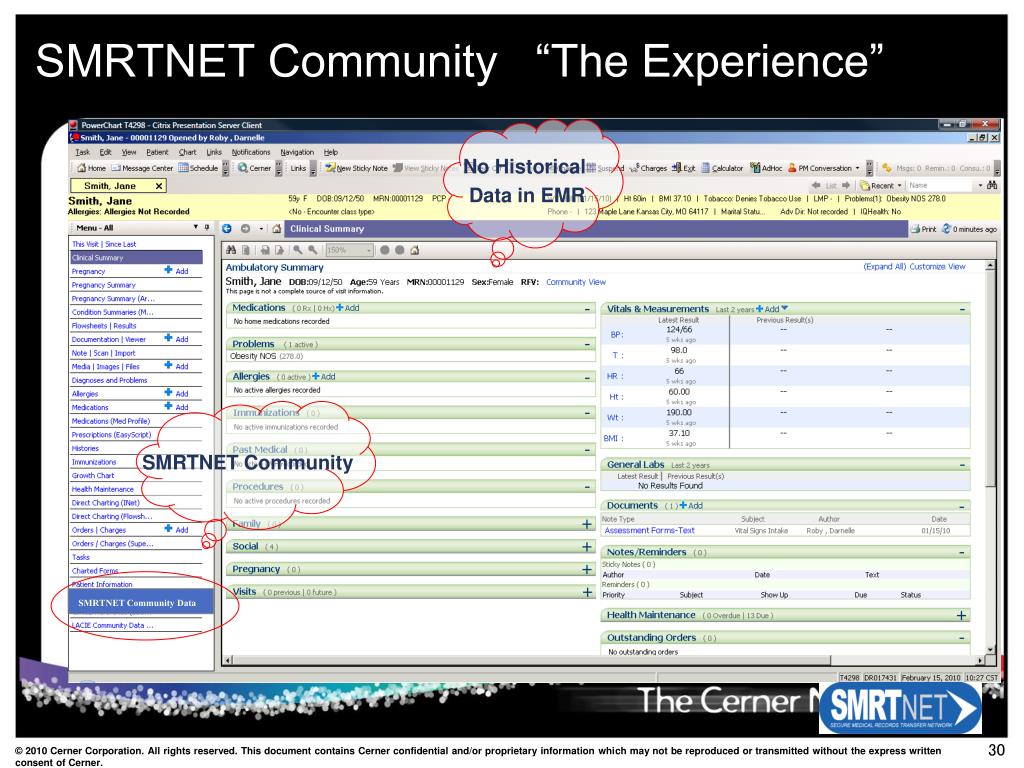Click the Cerner toolbar button
Viewport: 1024px width, 768px height.
tap(254, 168)
